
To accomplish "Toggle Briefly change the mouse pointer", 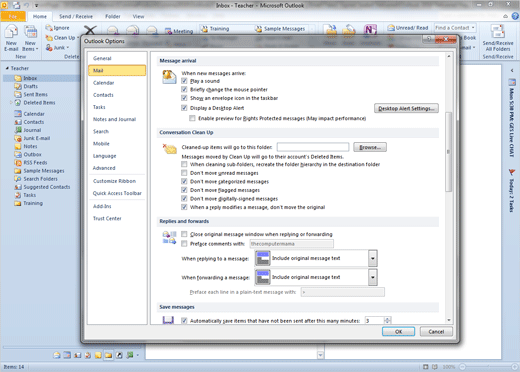I will pos(184,89).
